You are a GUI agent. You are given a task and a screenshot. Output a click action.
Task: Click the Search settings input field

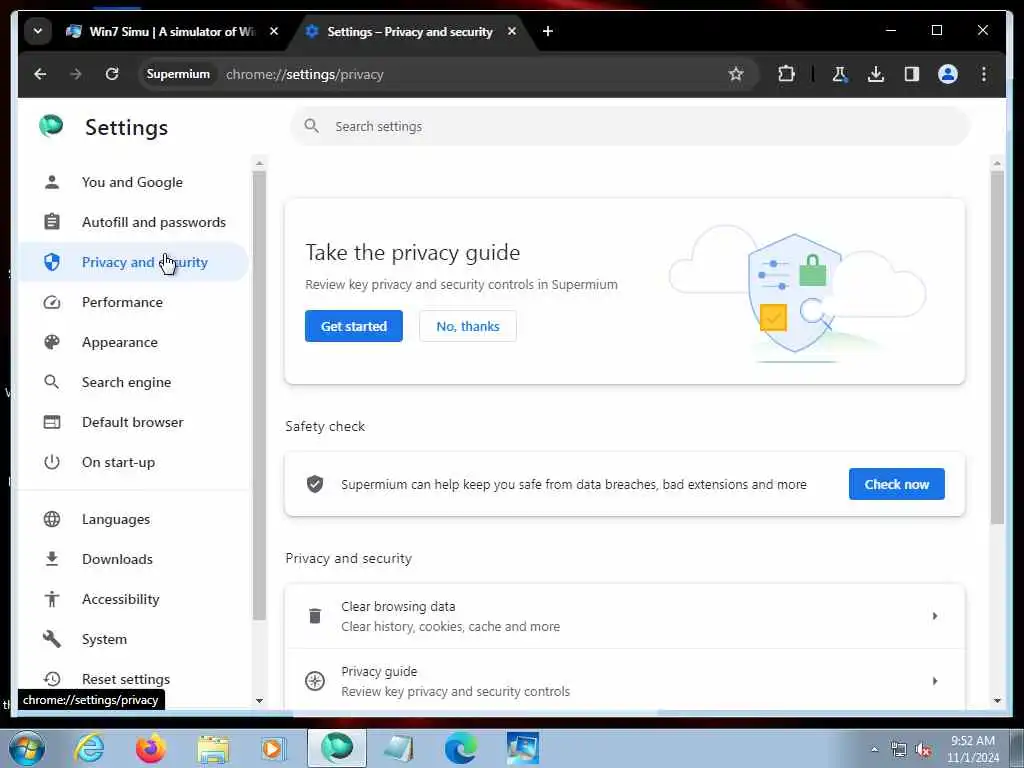coord(630,126)
